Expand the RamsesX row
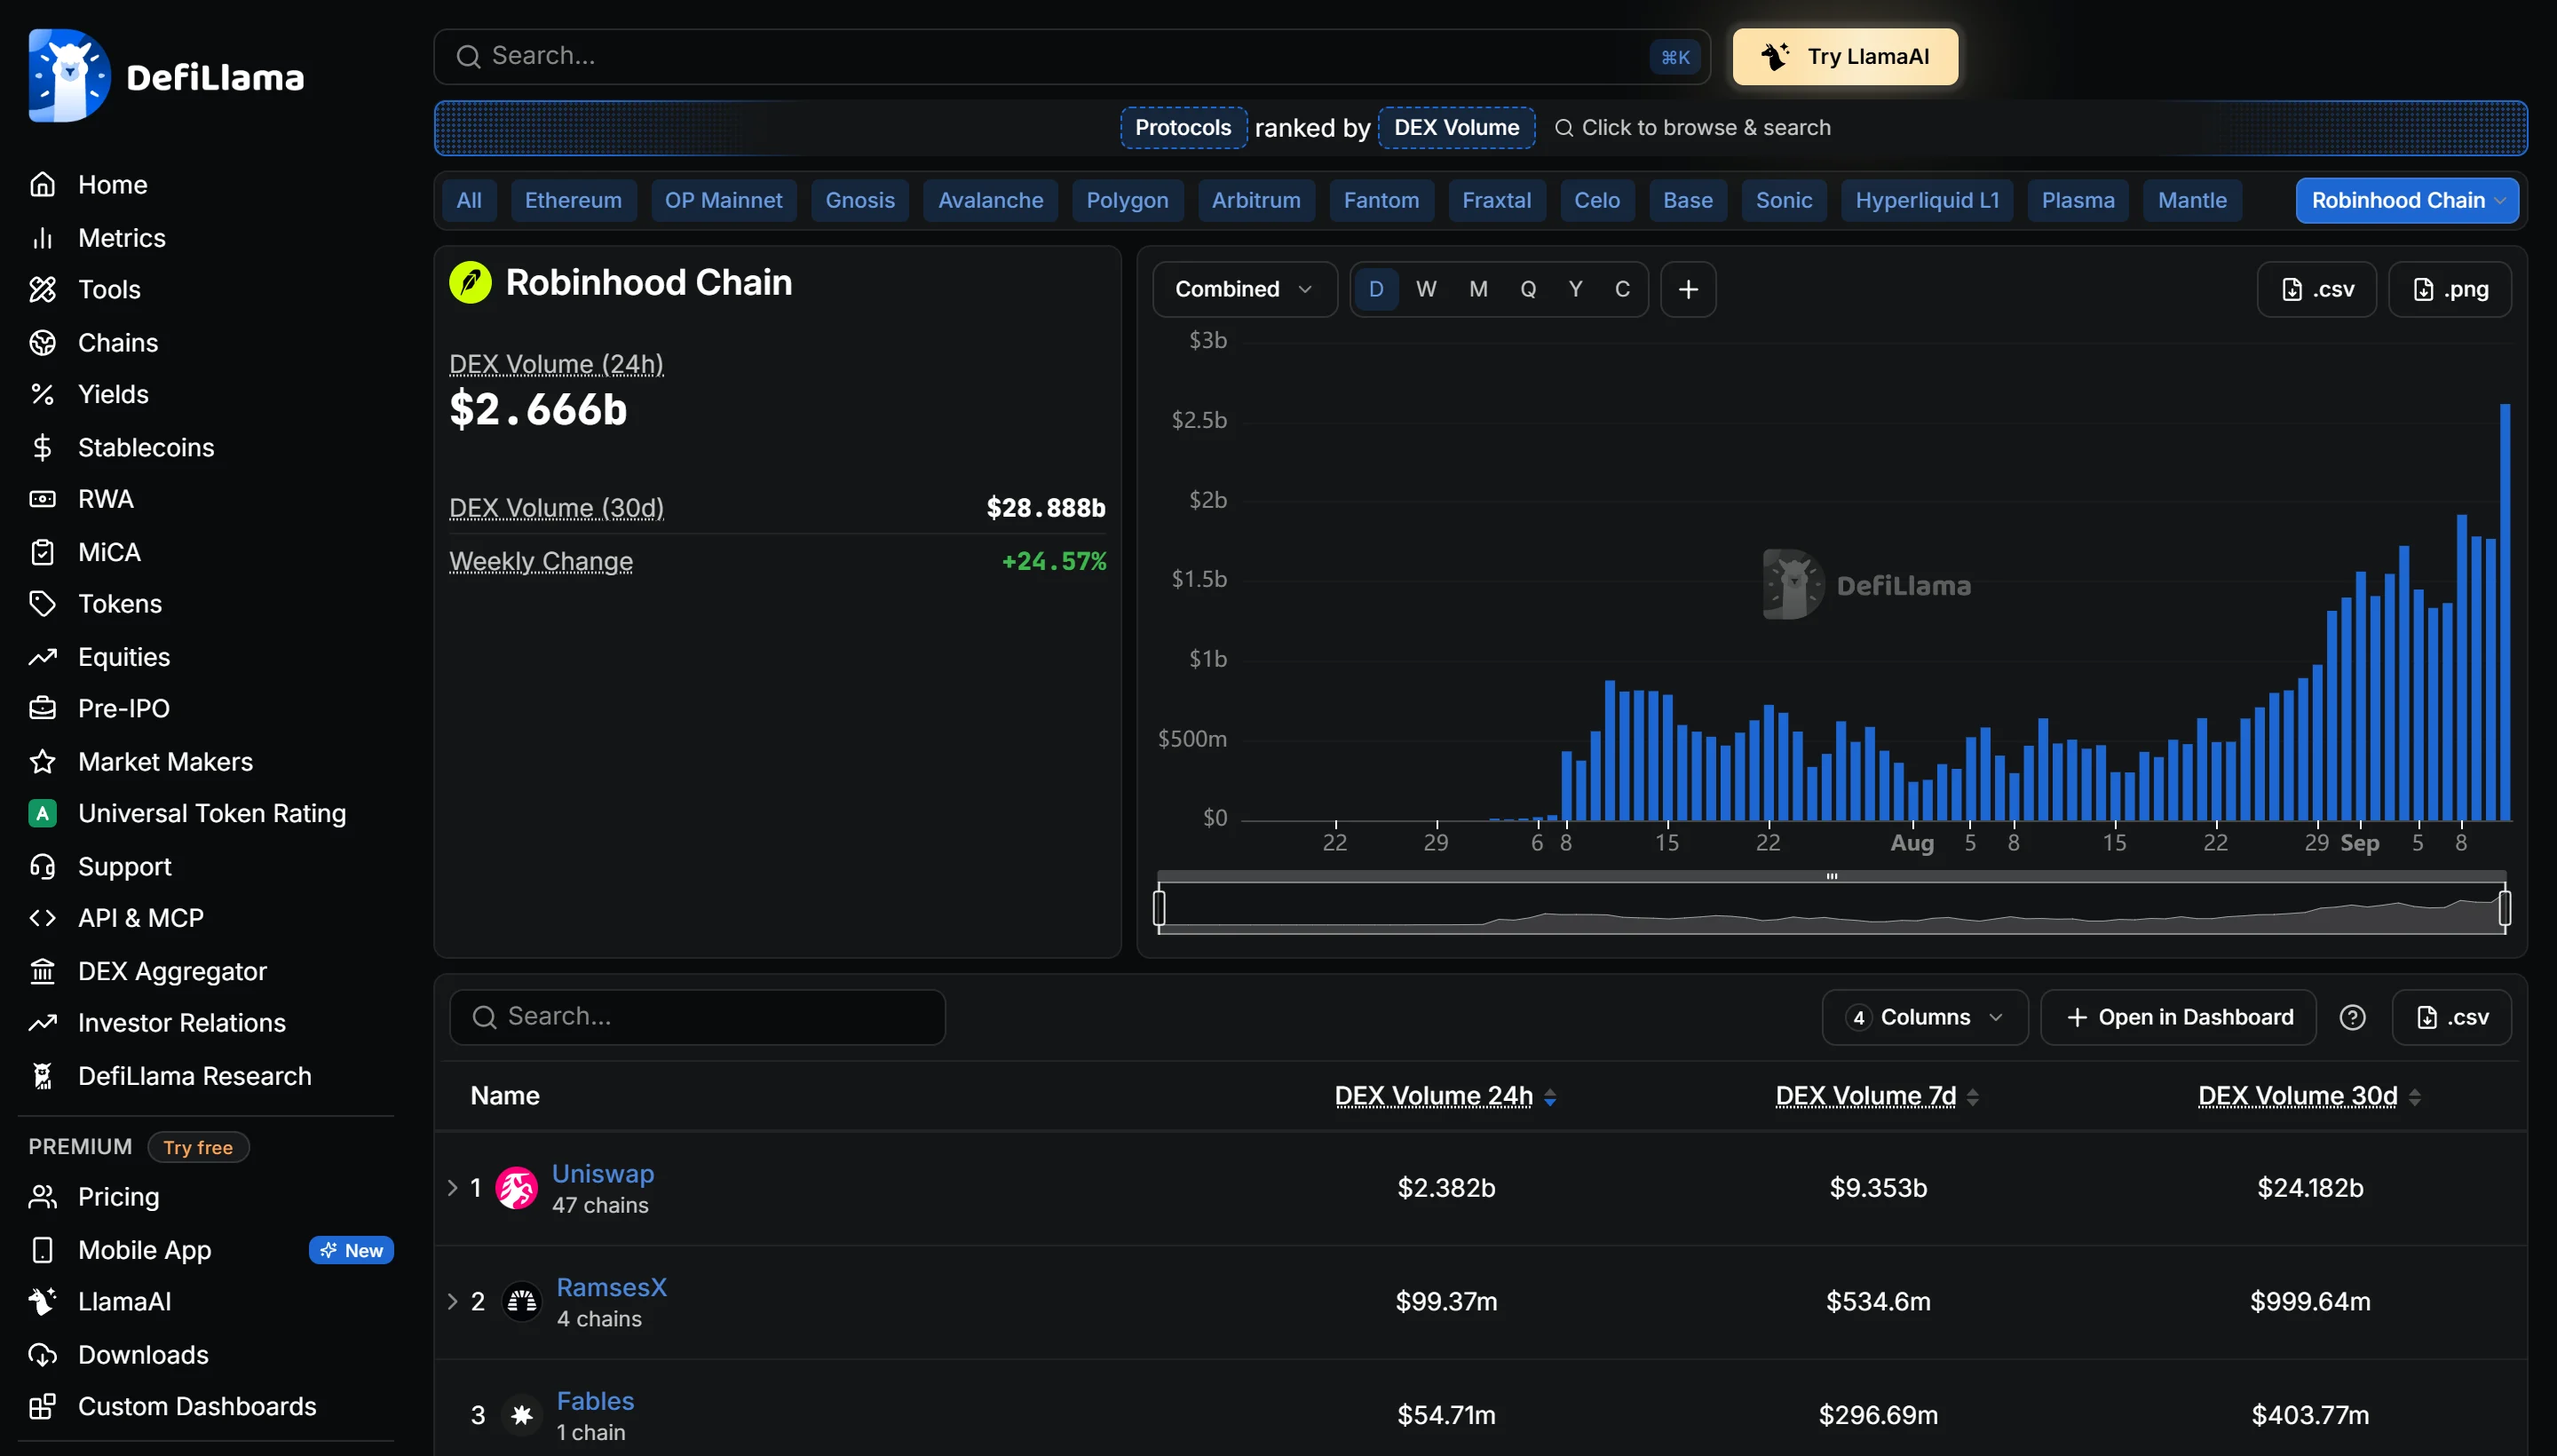Screen dimensions: 2557x1456 coord(452,1302)
